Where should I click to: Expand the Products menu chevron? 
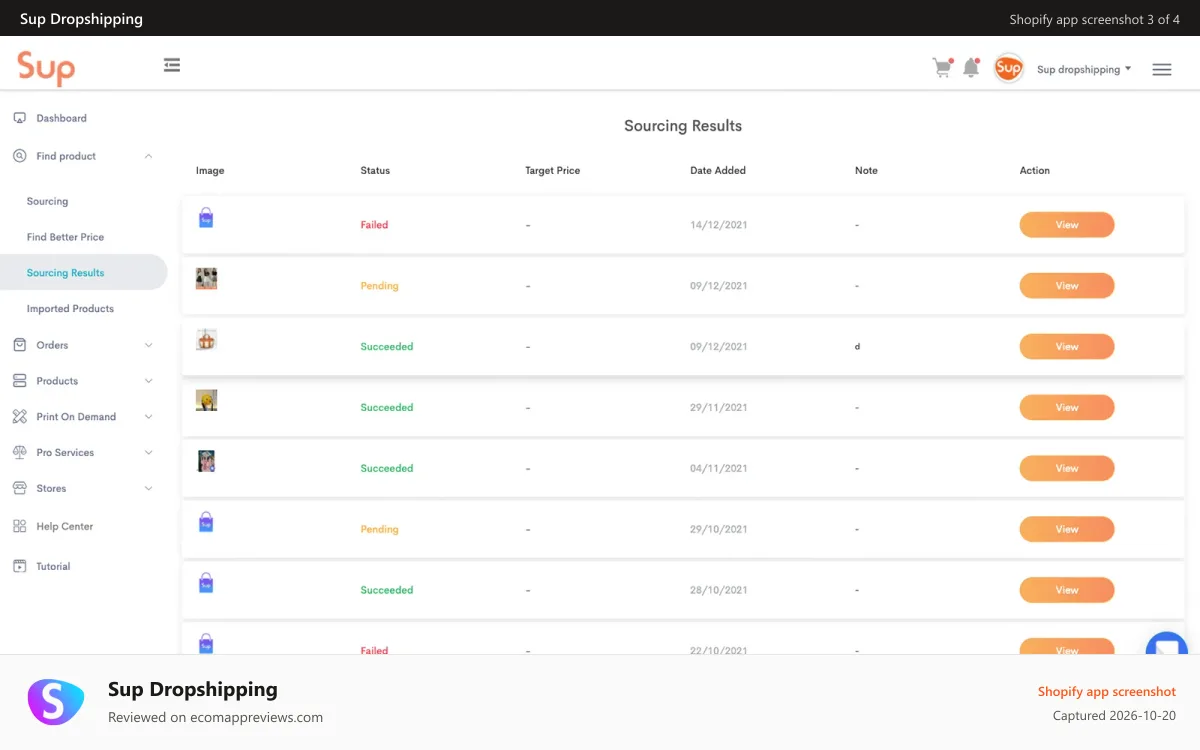[x=148, y=381]
